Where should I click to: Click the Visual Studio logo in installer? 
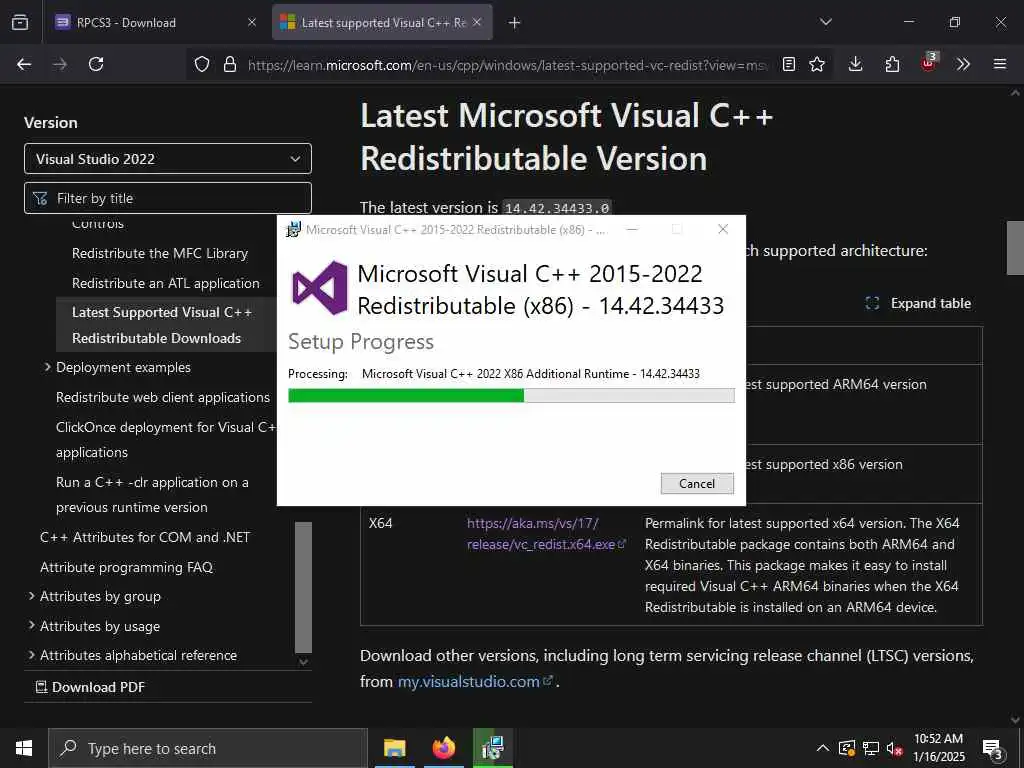320,288
